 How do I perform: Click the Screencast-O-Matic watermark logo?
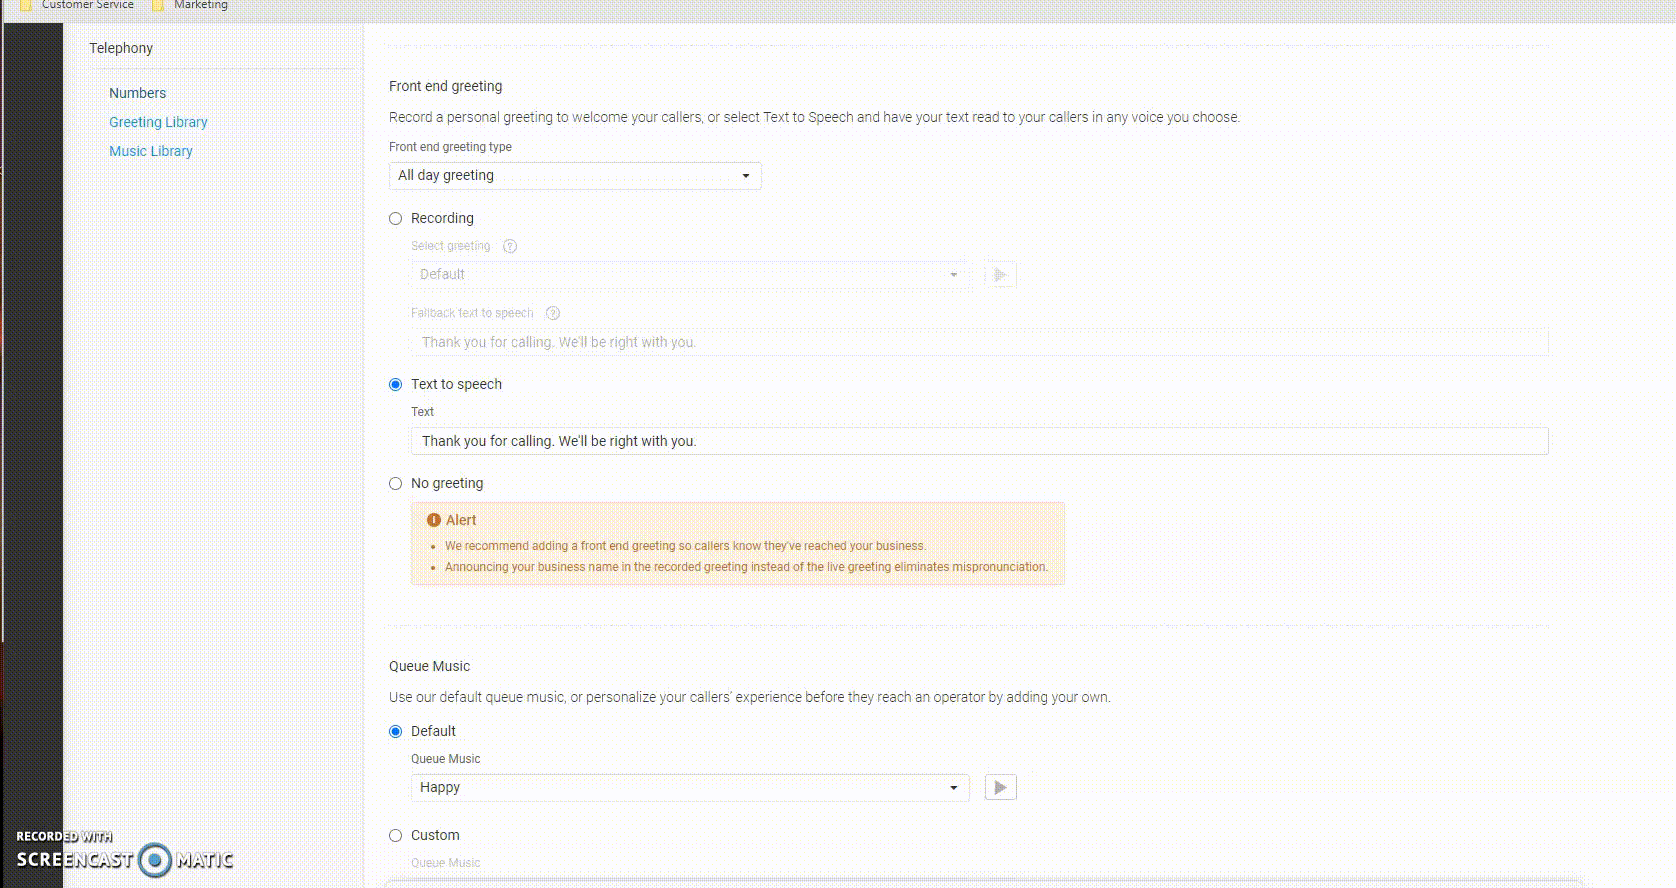(x=154, y=859)
